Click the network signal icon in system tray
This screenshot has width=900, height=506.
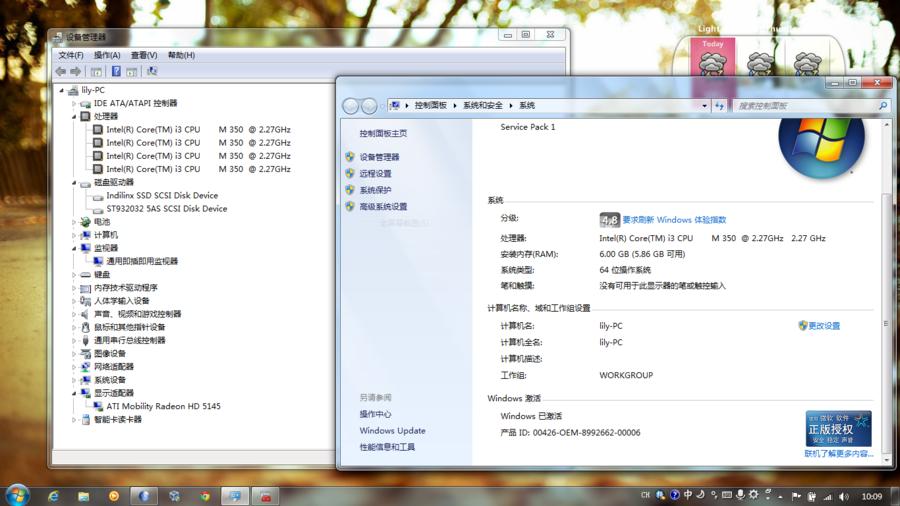pos(828,496)
